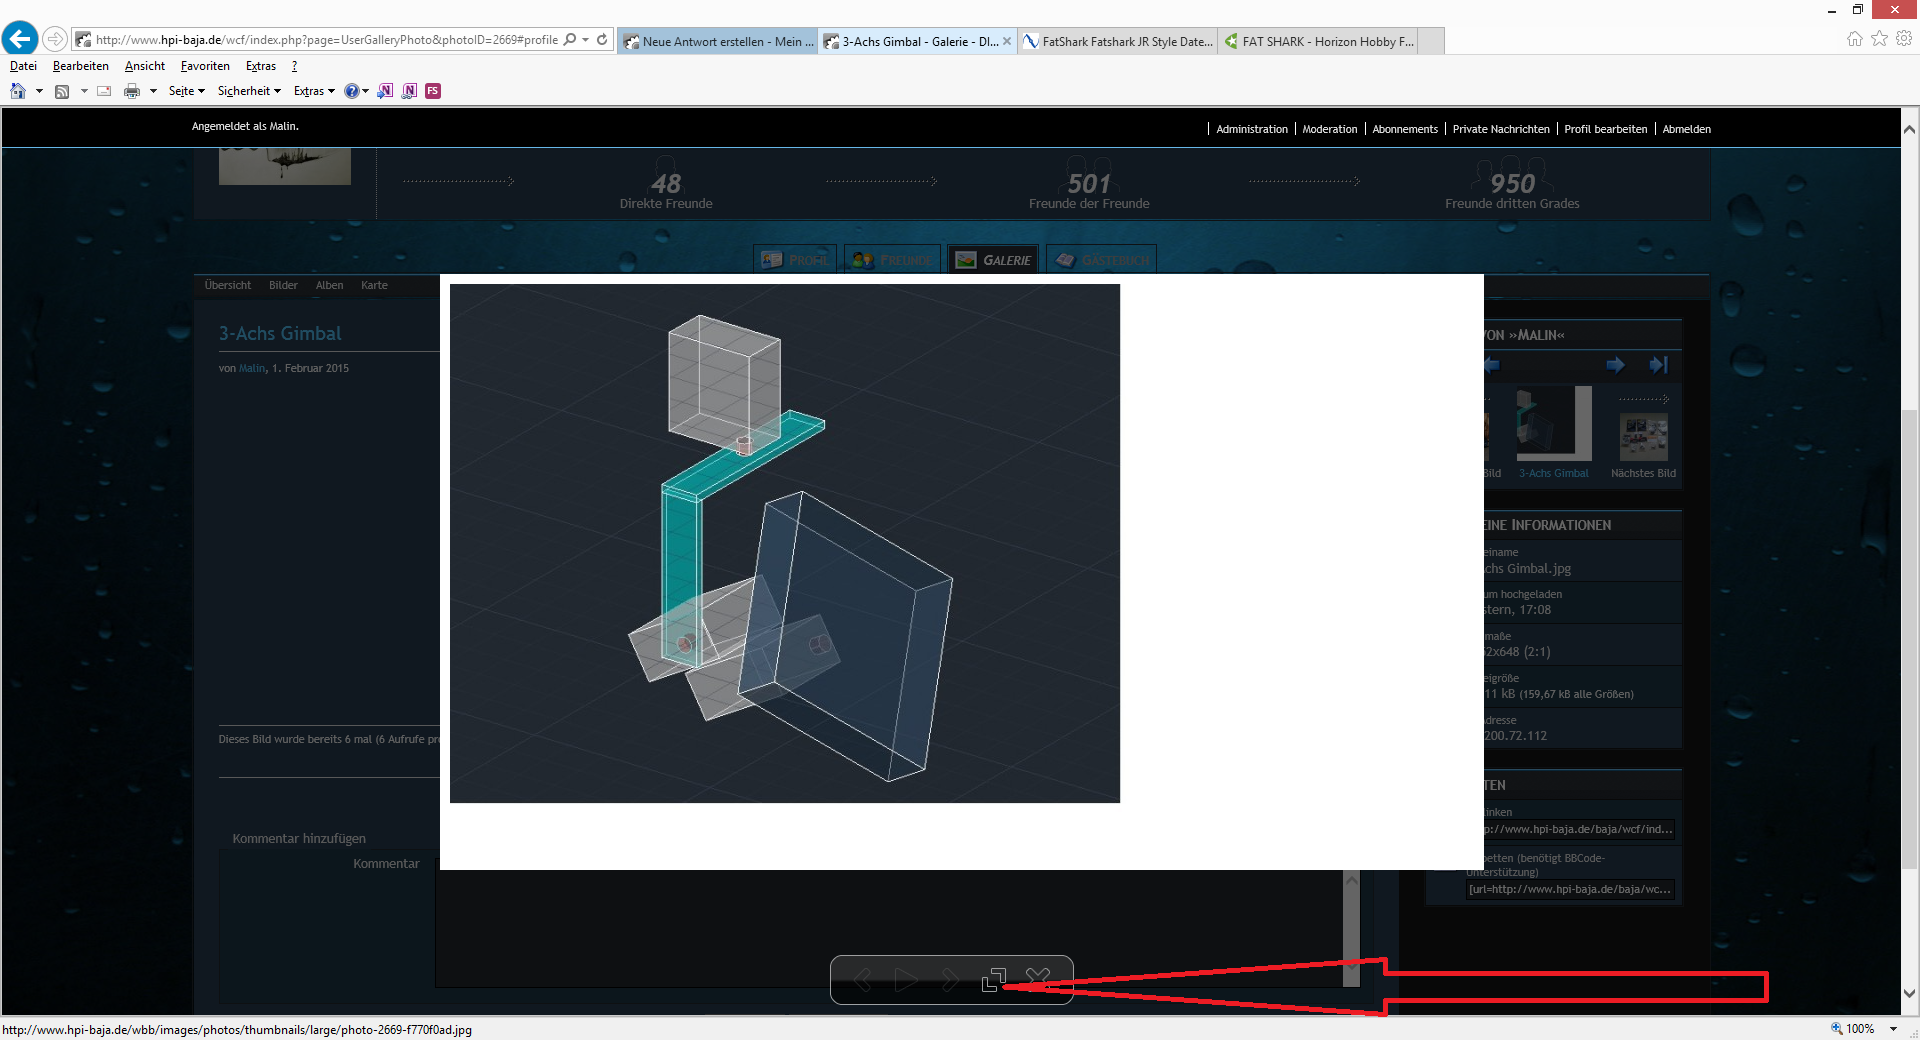
Task: Click the Home icon in command bar
Action: click(x=18, y=91)
